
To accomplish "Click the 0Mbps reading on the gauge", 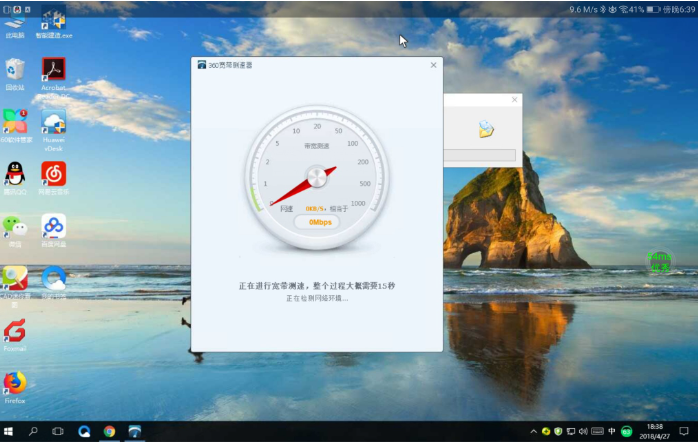I will click(x=320, y=222).
